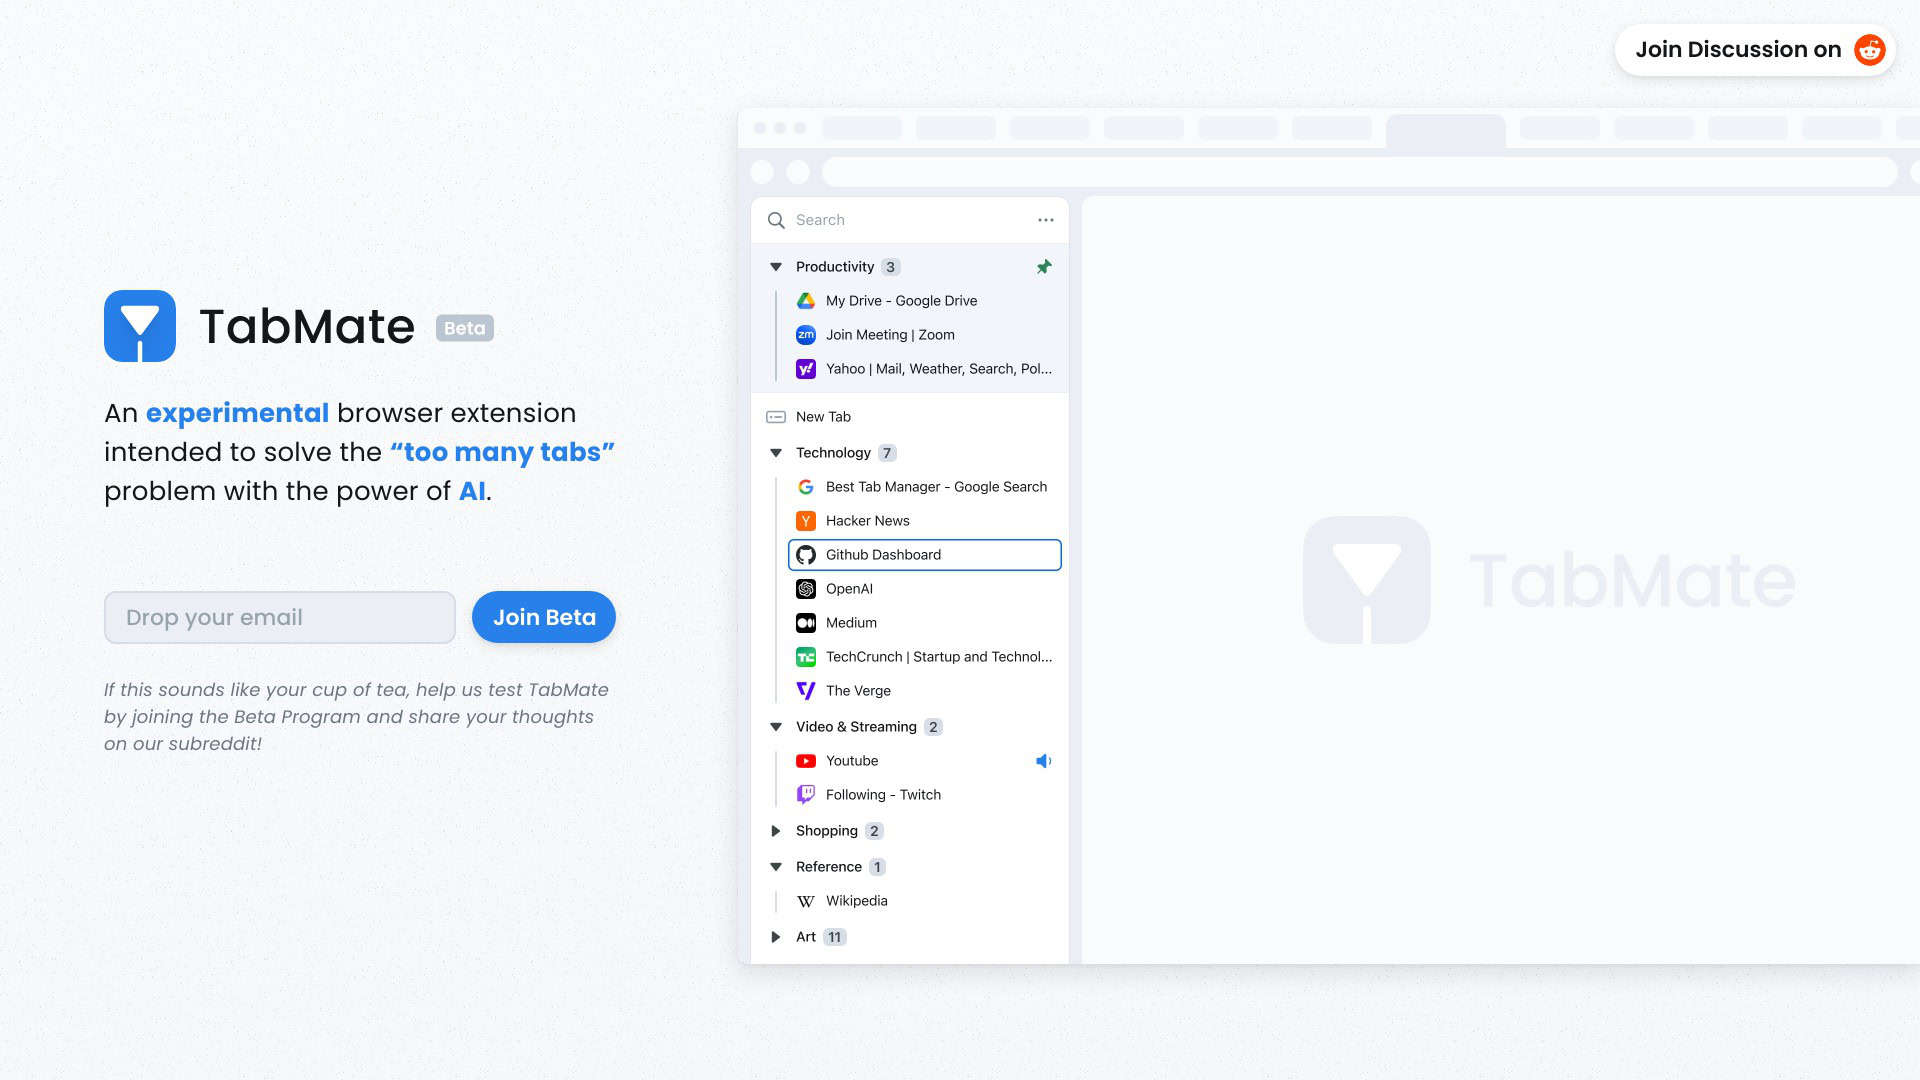Toggle the search options ellipsis menu
This screenshot has width=1920, height=1080.
pyautogui.click(x=1045, y=219)
